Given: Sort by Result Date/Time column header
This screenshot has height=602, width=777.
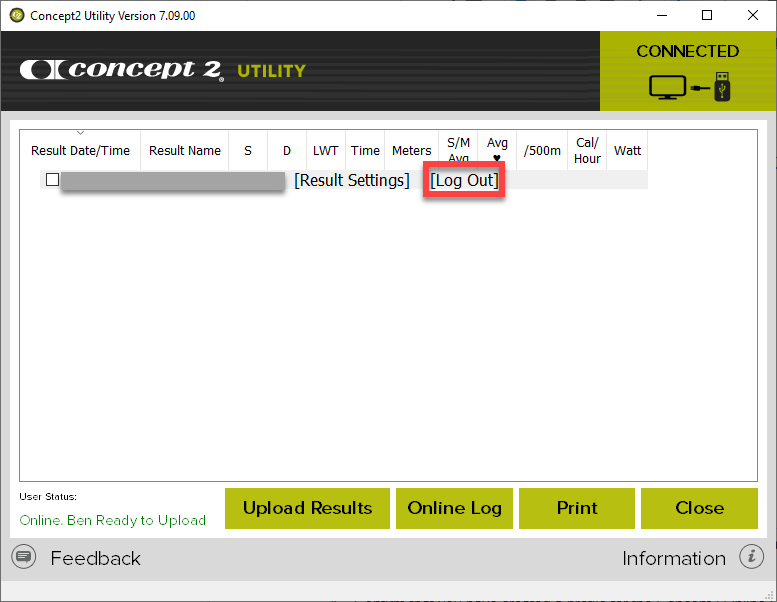Looking at the screenshot, I should (x=80, y=151).
